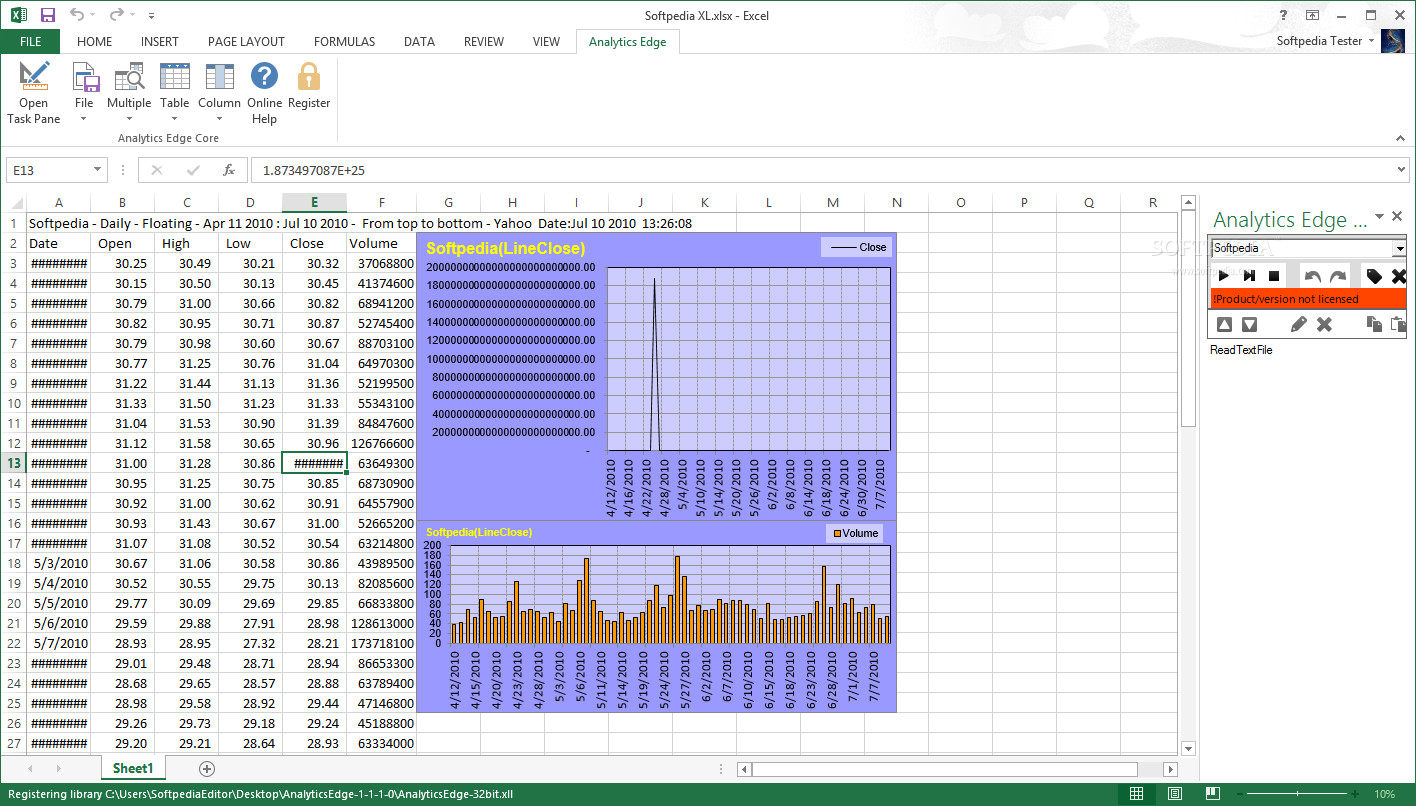Switch to the HOME ribbon tab

pos(95,42)
